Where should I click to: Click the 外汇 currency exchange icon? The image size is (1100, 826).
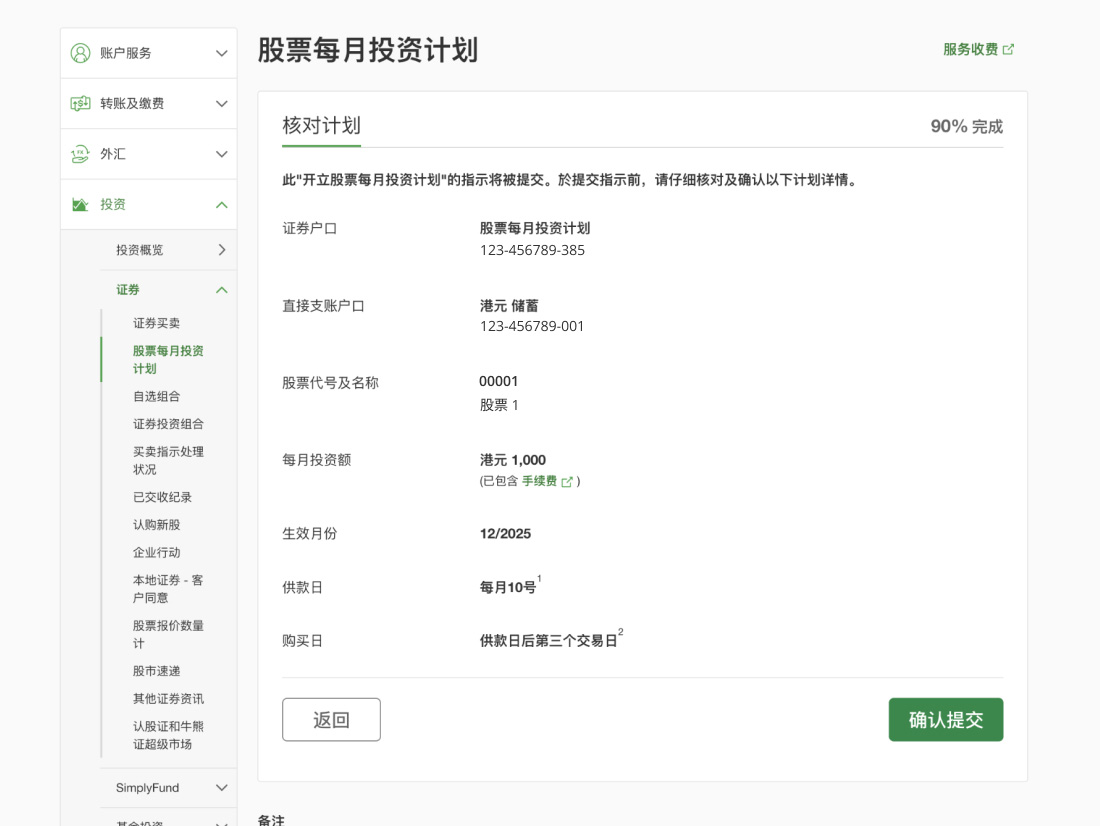(x=80, y=154)
